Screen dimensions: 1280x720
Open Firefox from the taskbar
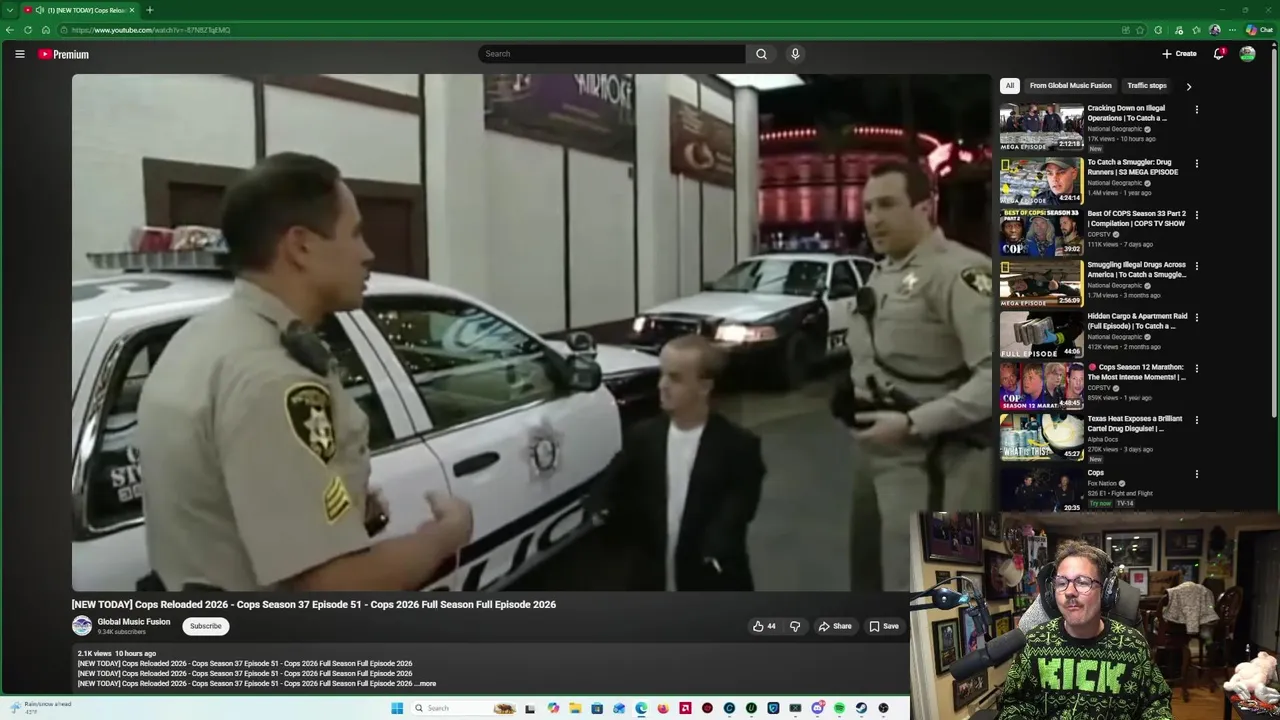663,708
